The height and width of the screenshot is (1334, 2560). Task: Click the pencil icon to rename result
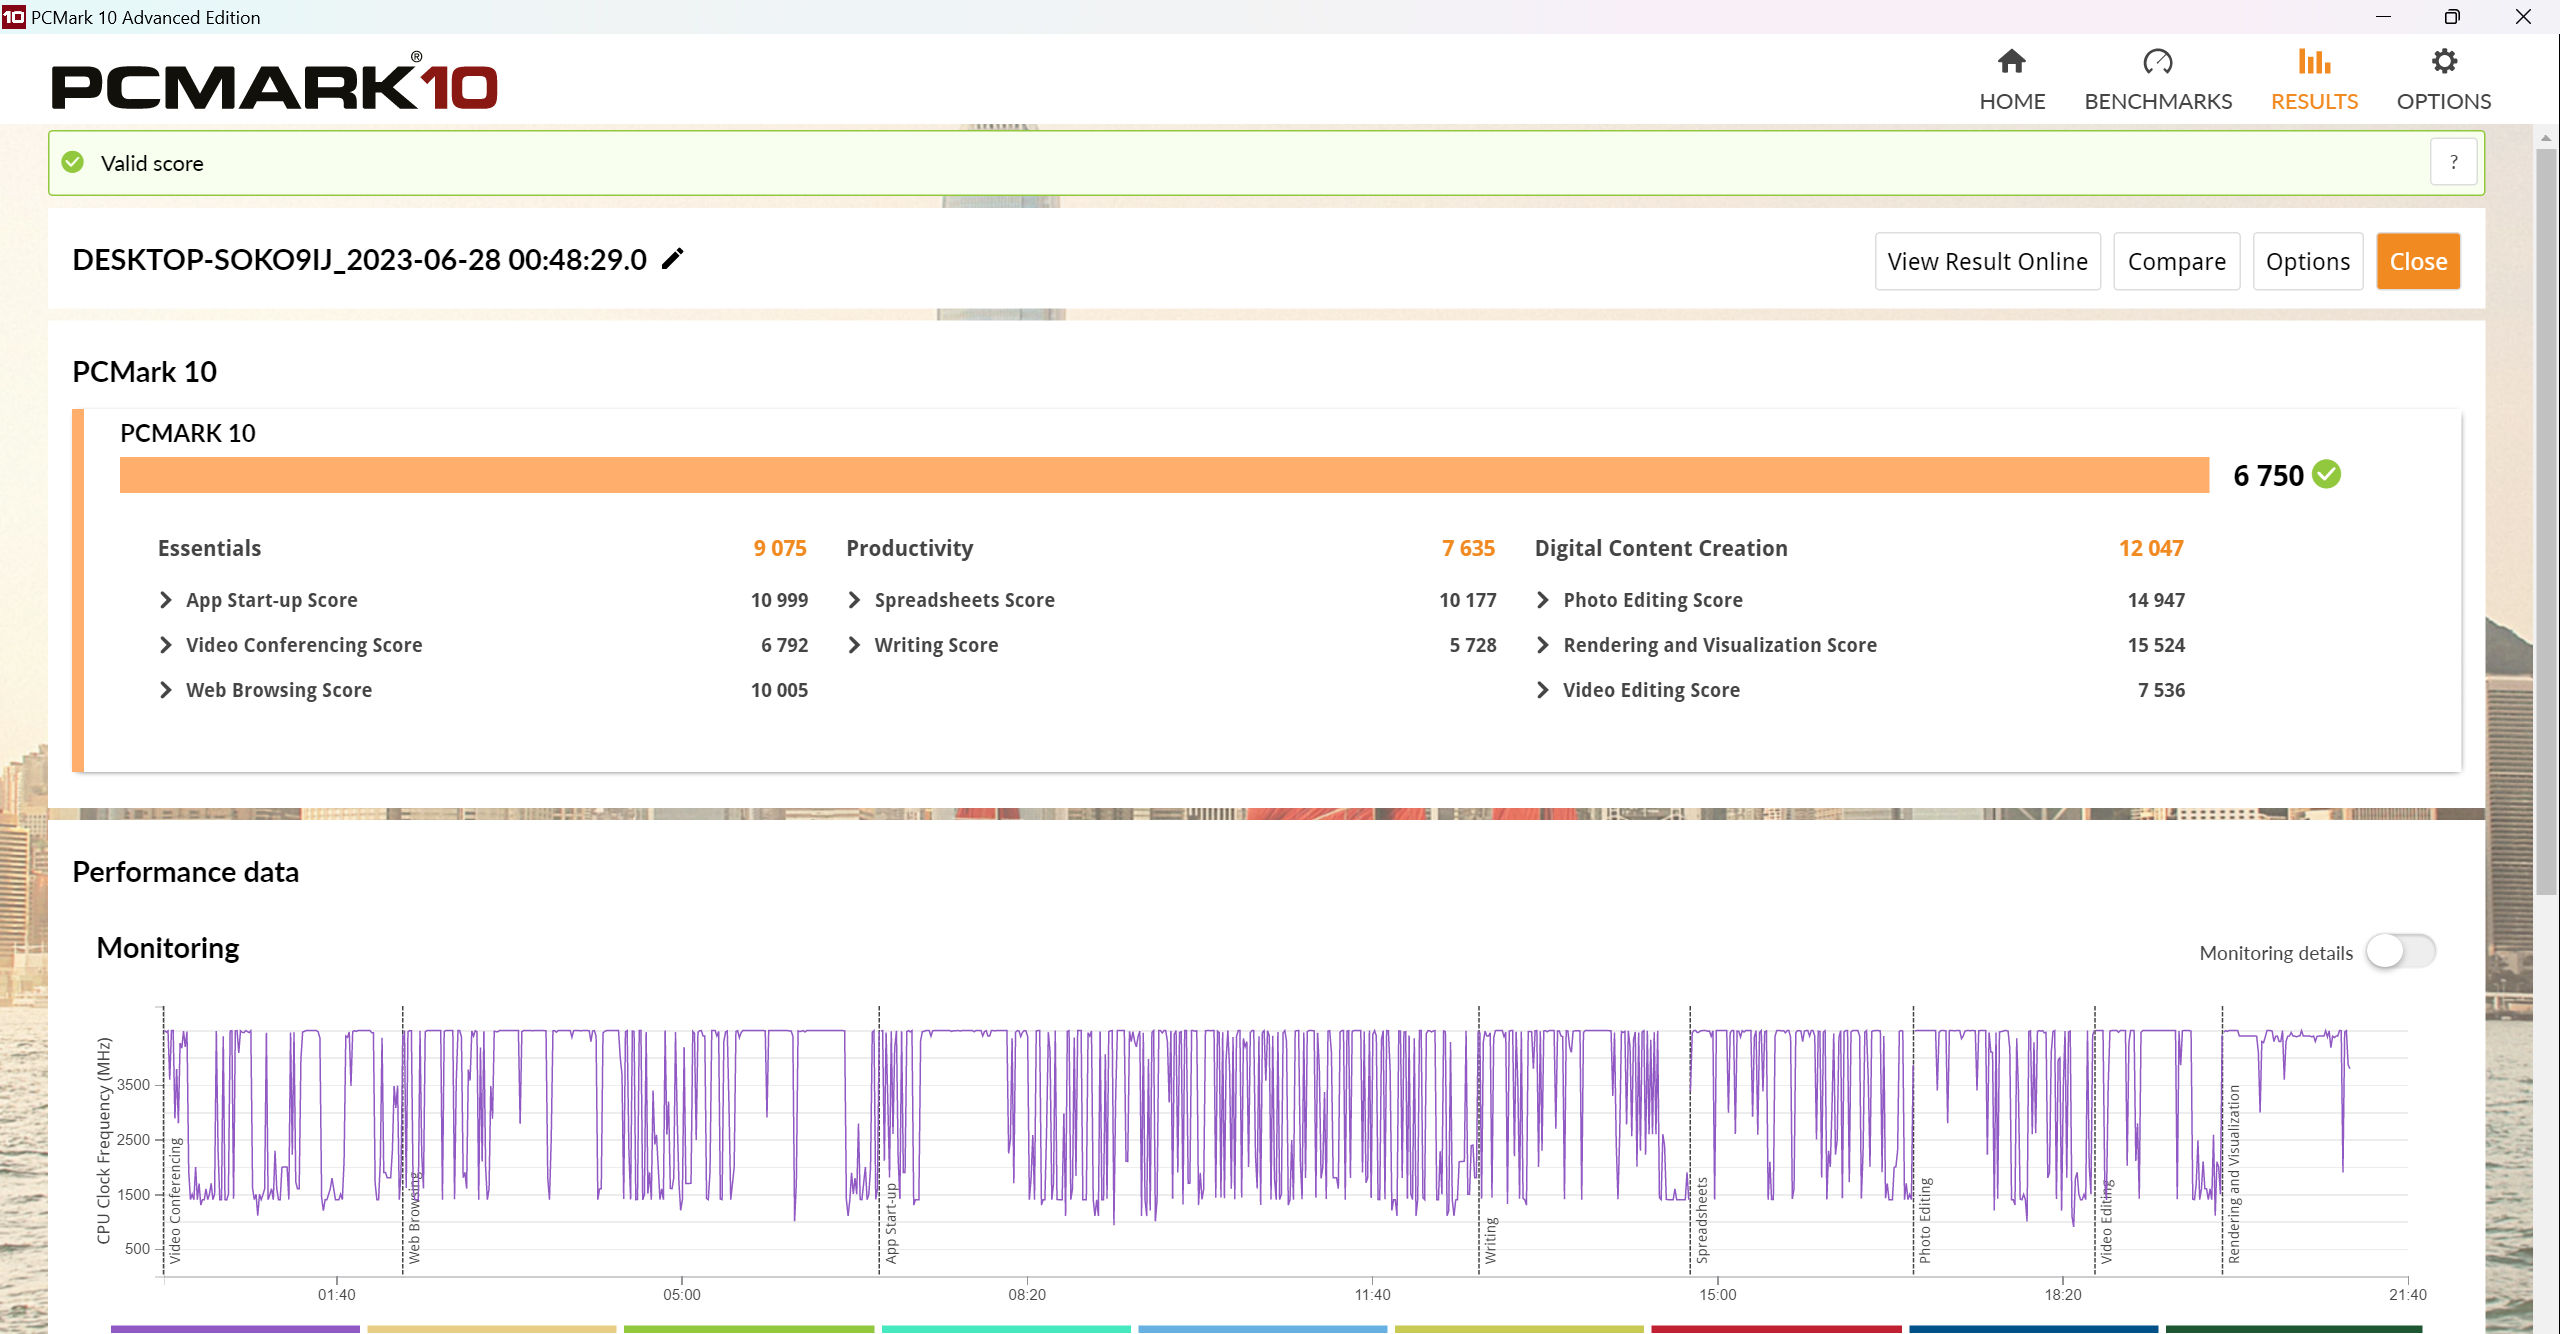click(673, 259)
